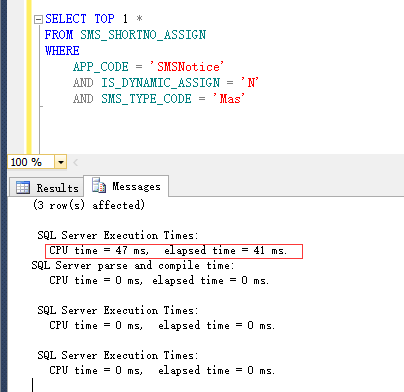Image resolution: width=404 pixels, height=392 pixels.
Task: Click last 'SQL Server Execution Times:' heading
Action: click(x=118, y=355)
